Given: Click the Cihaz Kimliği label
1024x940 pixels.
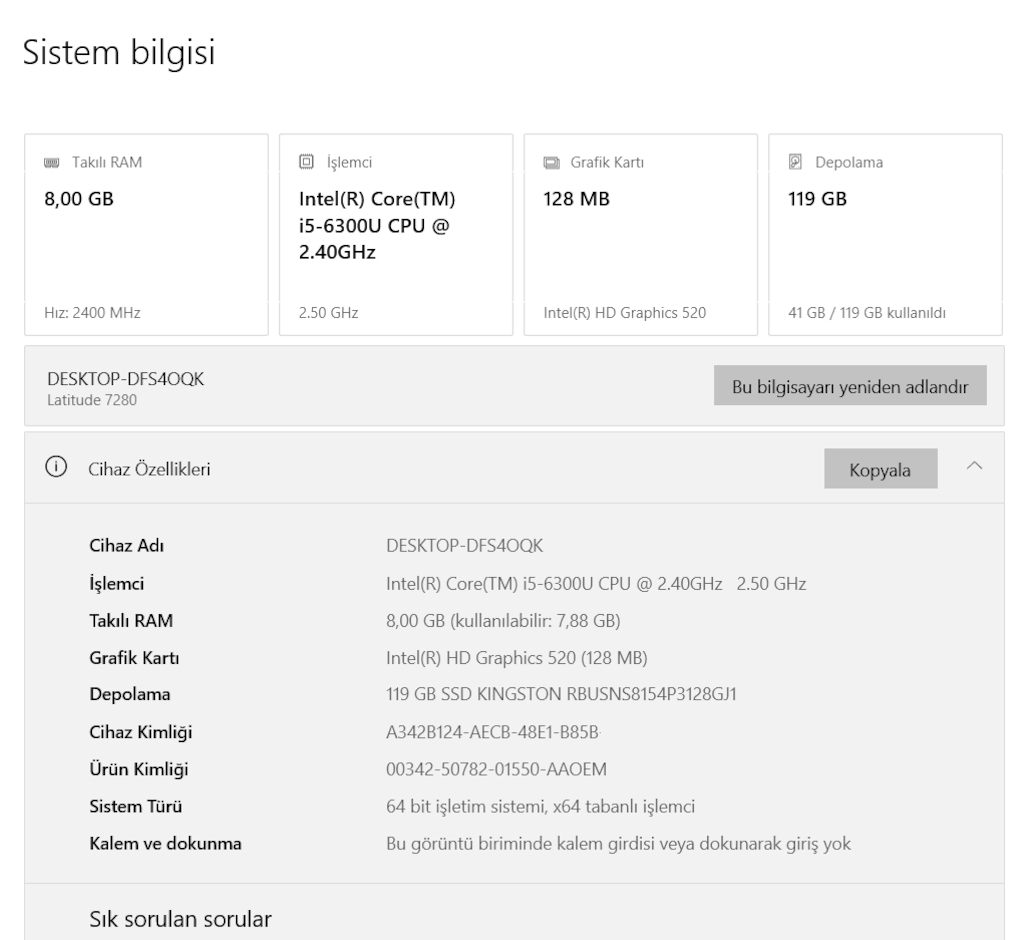Looking at the screenshot, I should pyautogui.click(x=140, y=732).
